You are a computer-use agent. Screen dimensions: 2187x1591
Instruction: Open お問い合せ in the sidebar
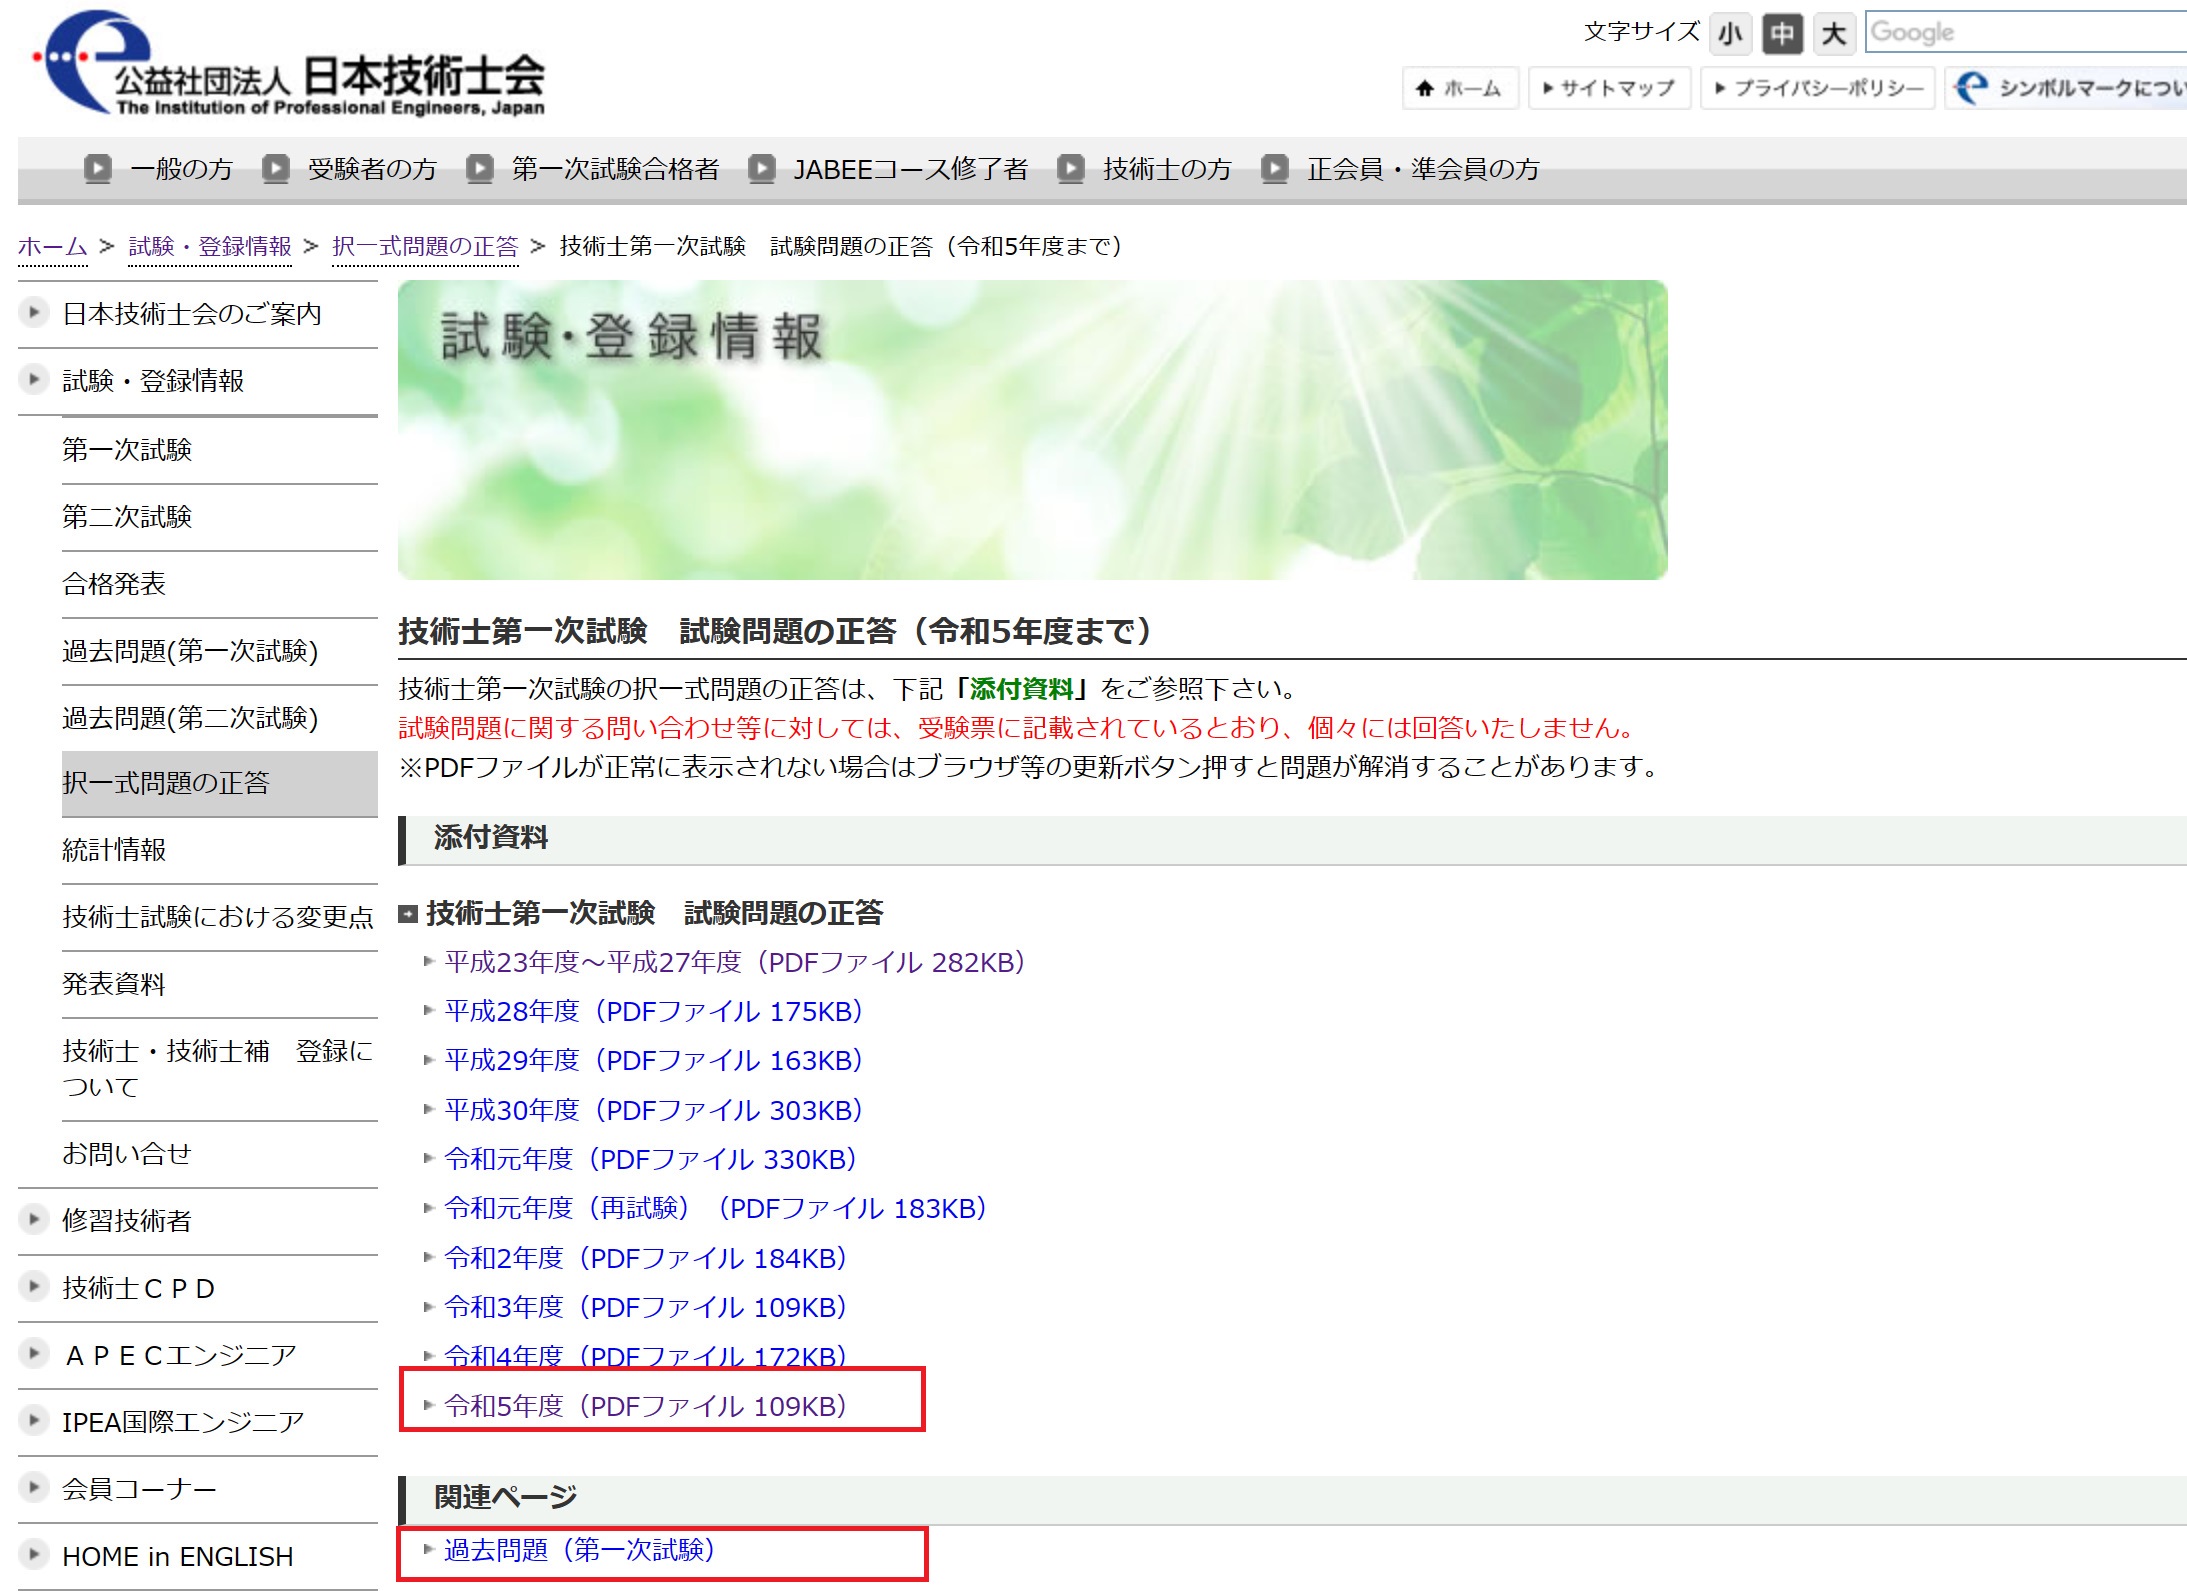click(127, 1154)
